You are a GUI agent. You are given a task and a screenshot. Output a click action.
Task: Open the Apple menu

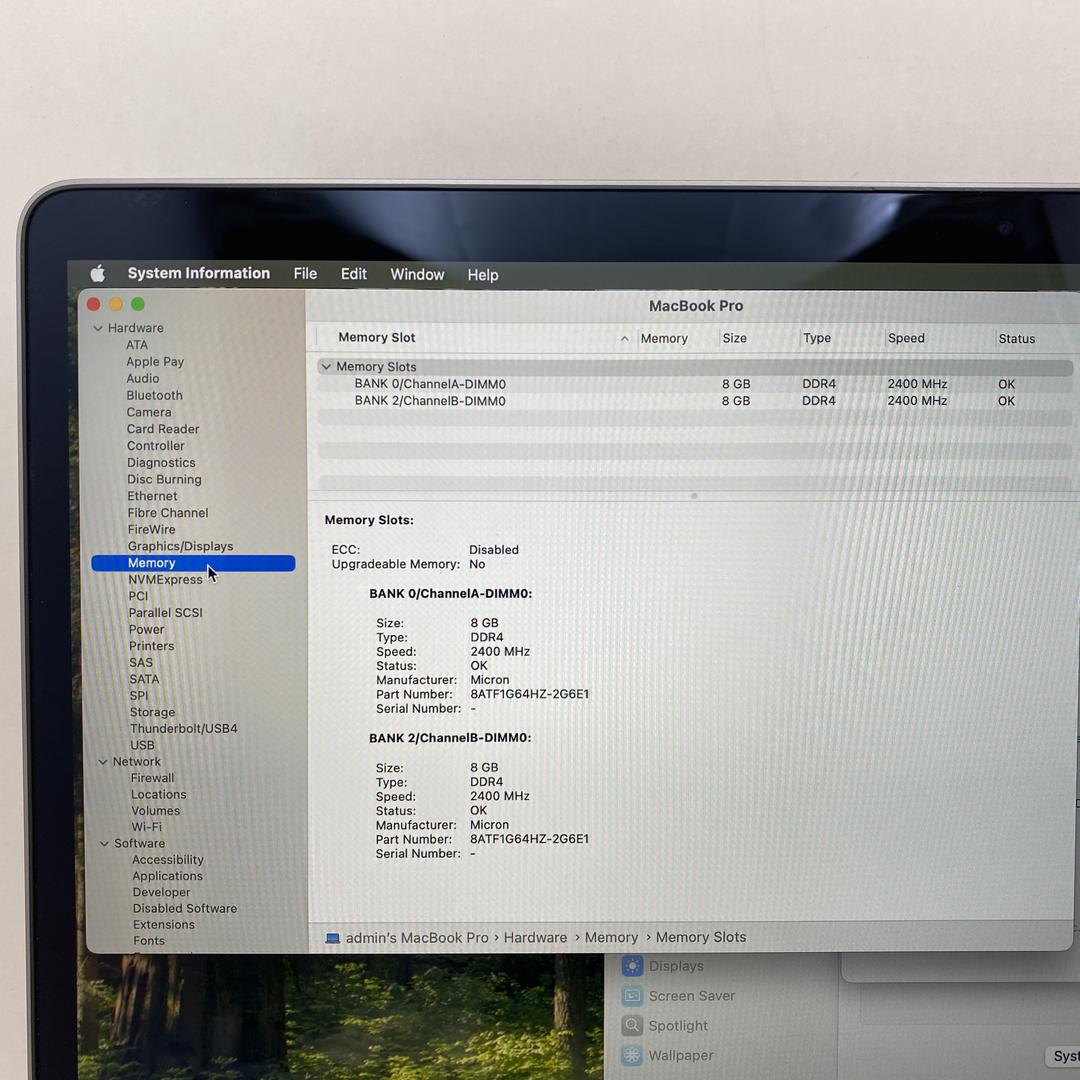[x=98, y=273]
